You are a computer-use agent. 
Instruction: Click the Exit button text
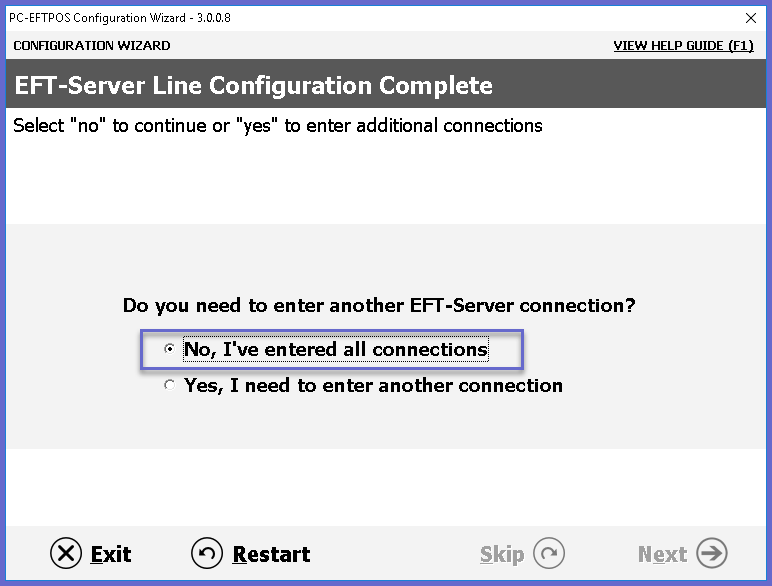[111, 554]
